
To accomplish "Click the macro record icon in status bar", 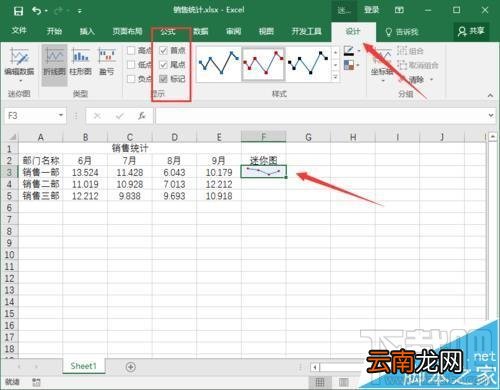I will click(36, 382).
